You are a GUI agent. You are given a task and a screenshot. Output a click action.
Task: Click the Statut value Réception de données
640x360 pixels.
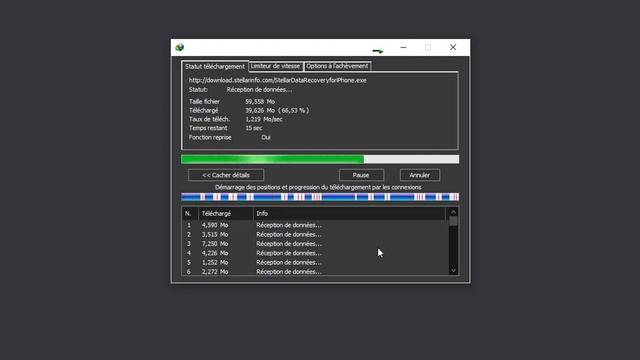(x=259, y=90)
